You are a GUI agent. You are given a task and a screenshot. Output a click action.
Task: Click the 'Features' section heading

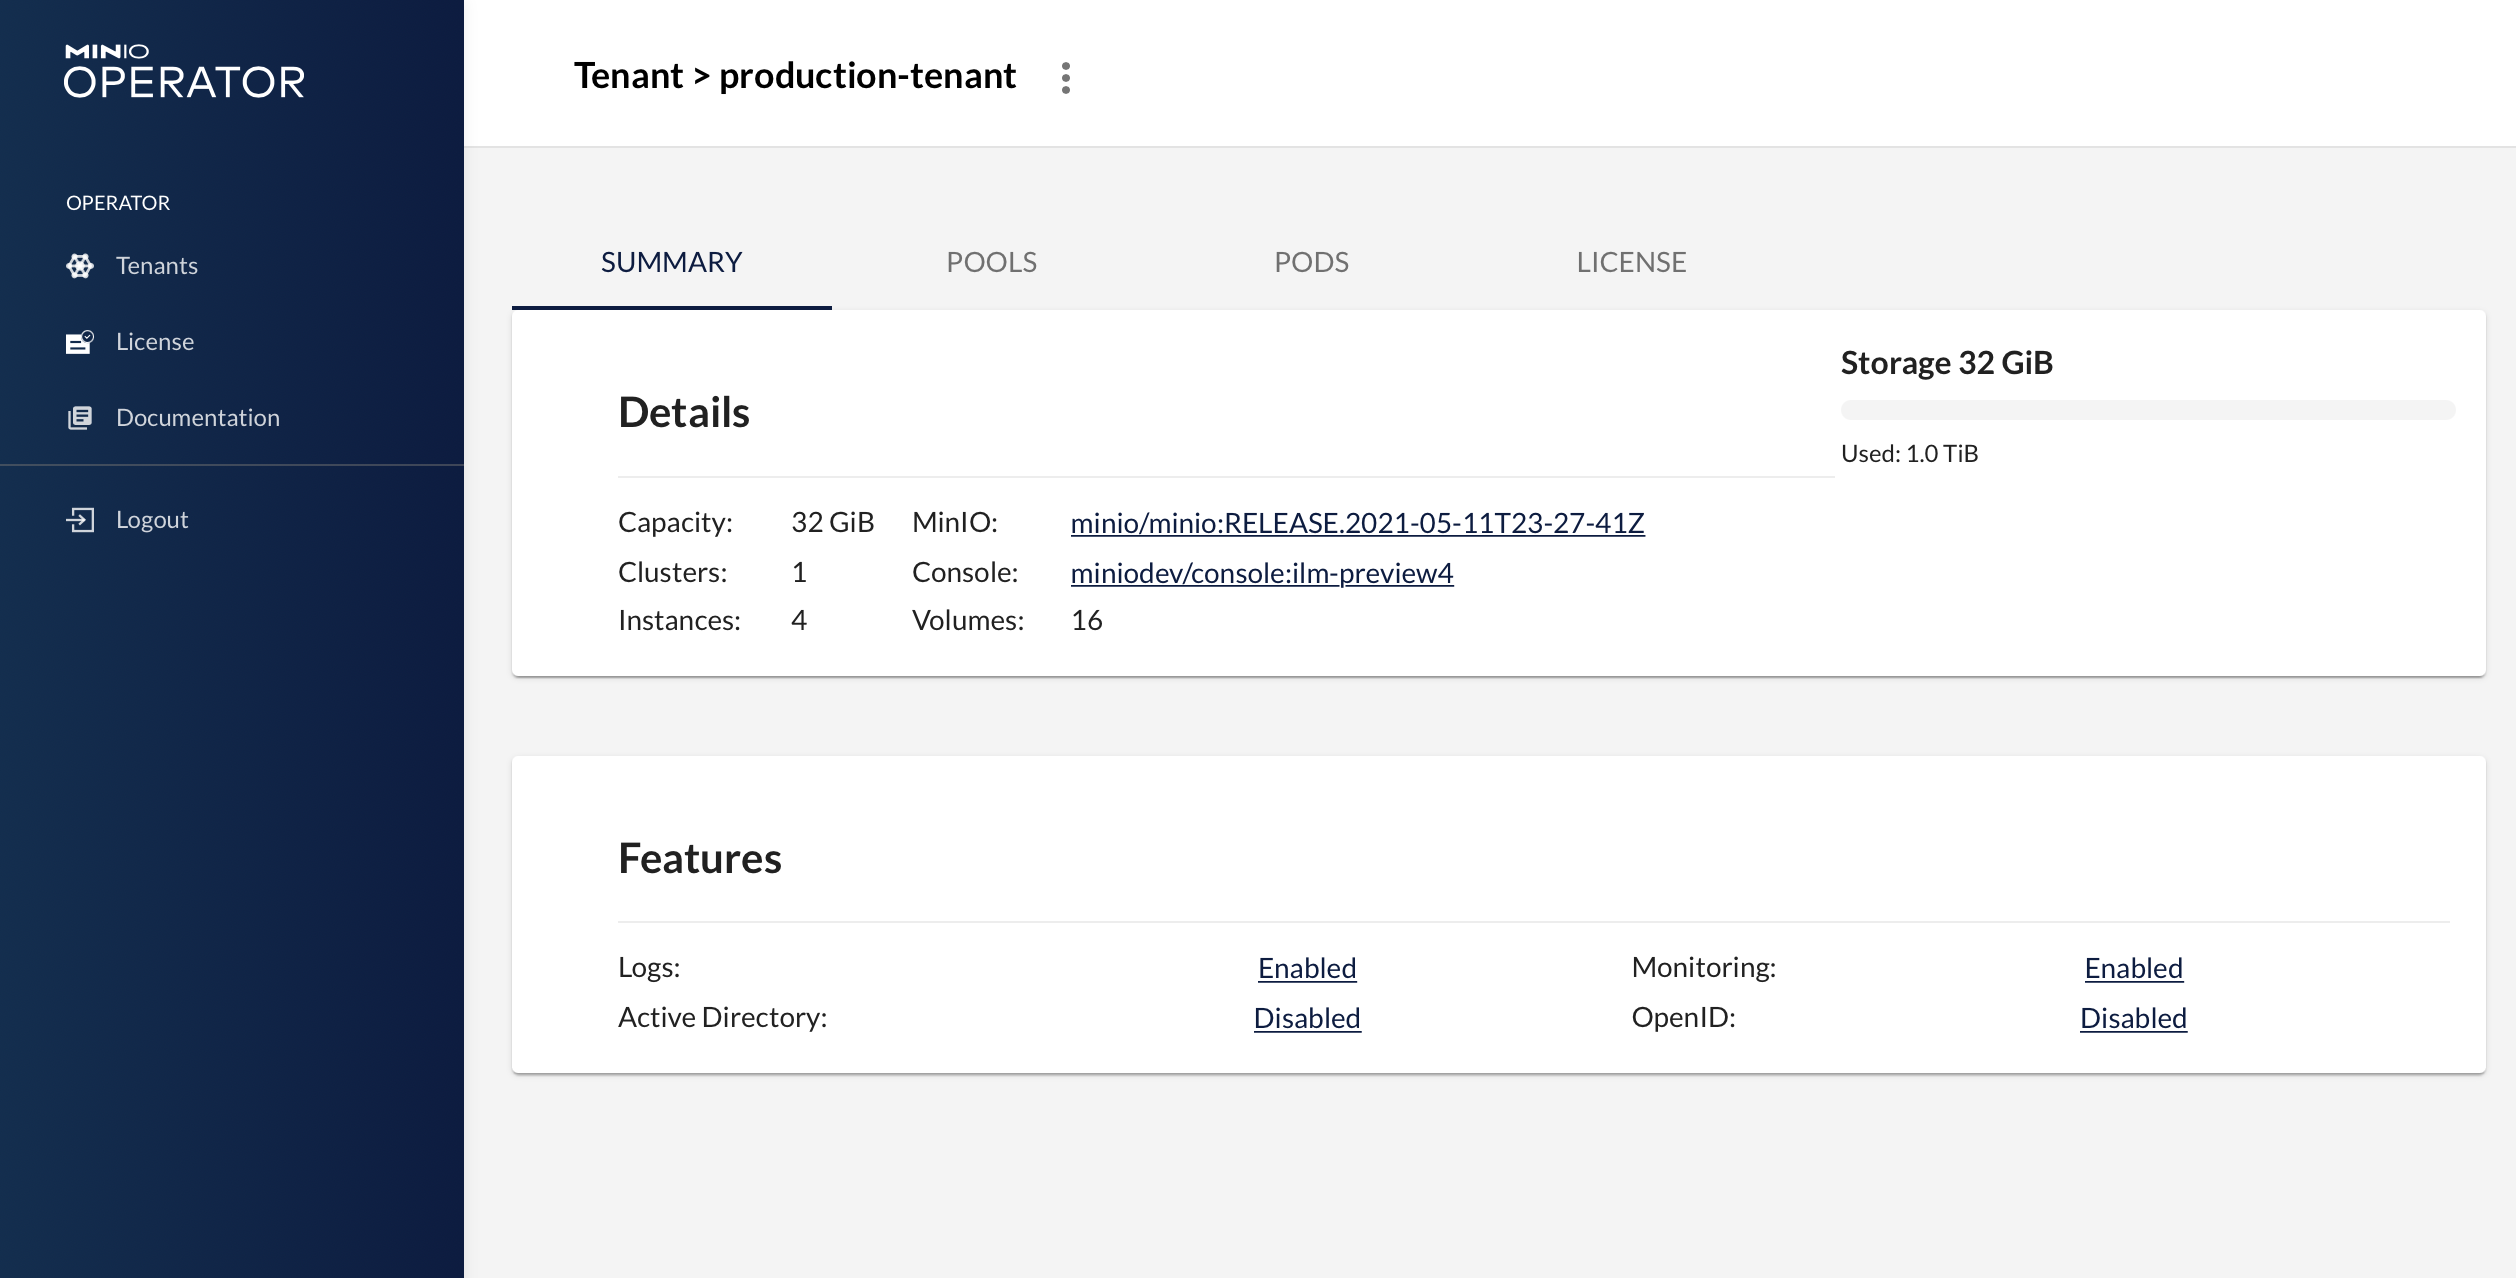(700, 858)
